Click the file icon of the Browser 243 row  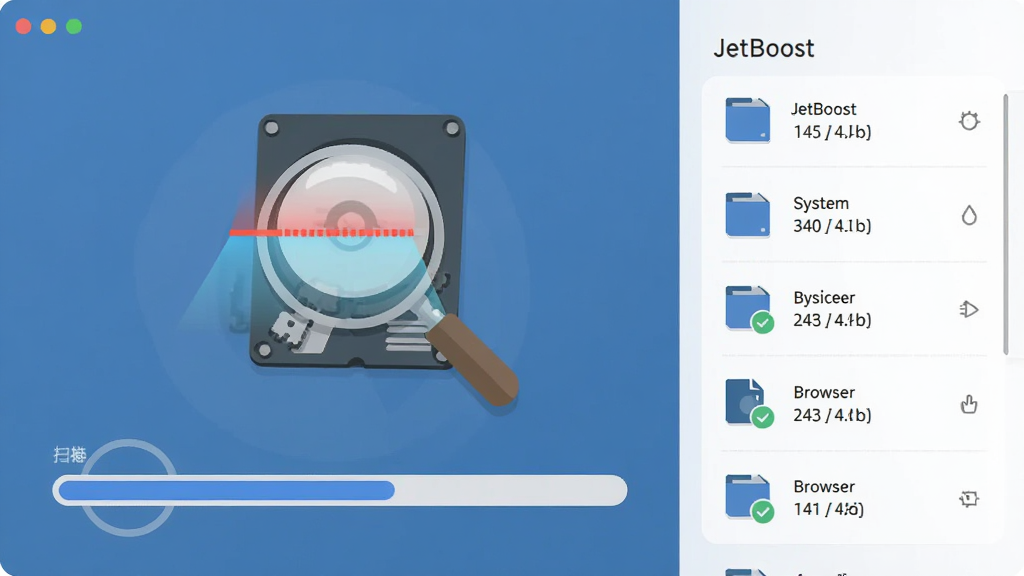coord(744,402)
